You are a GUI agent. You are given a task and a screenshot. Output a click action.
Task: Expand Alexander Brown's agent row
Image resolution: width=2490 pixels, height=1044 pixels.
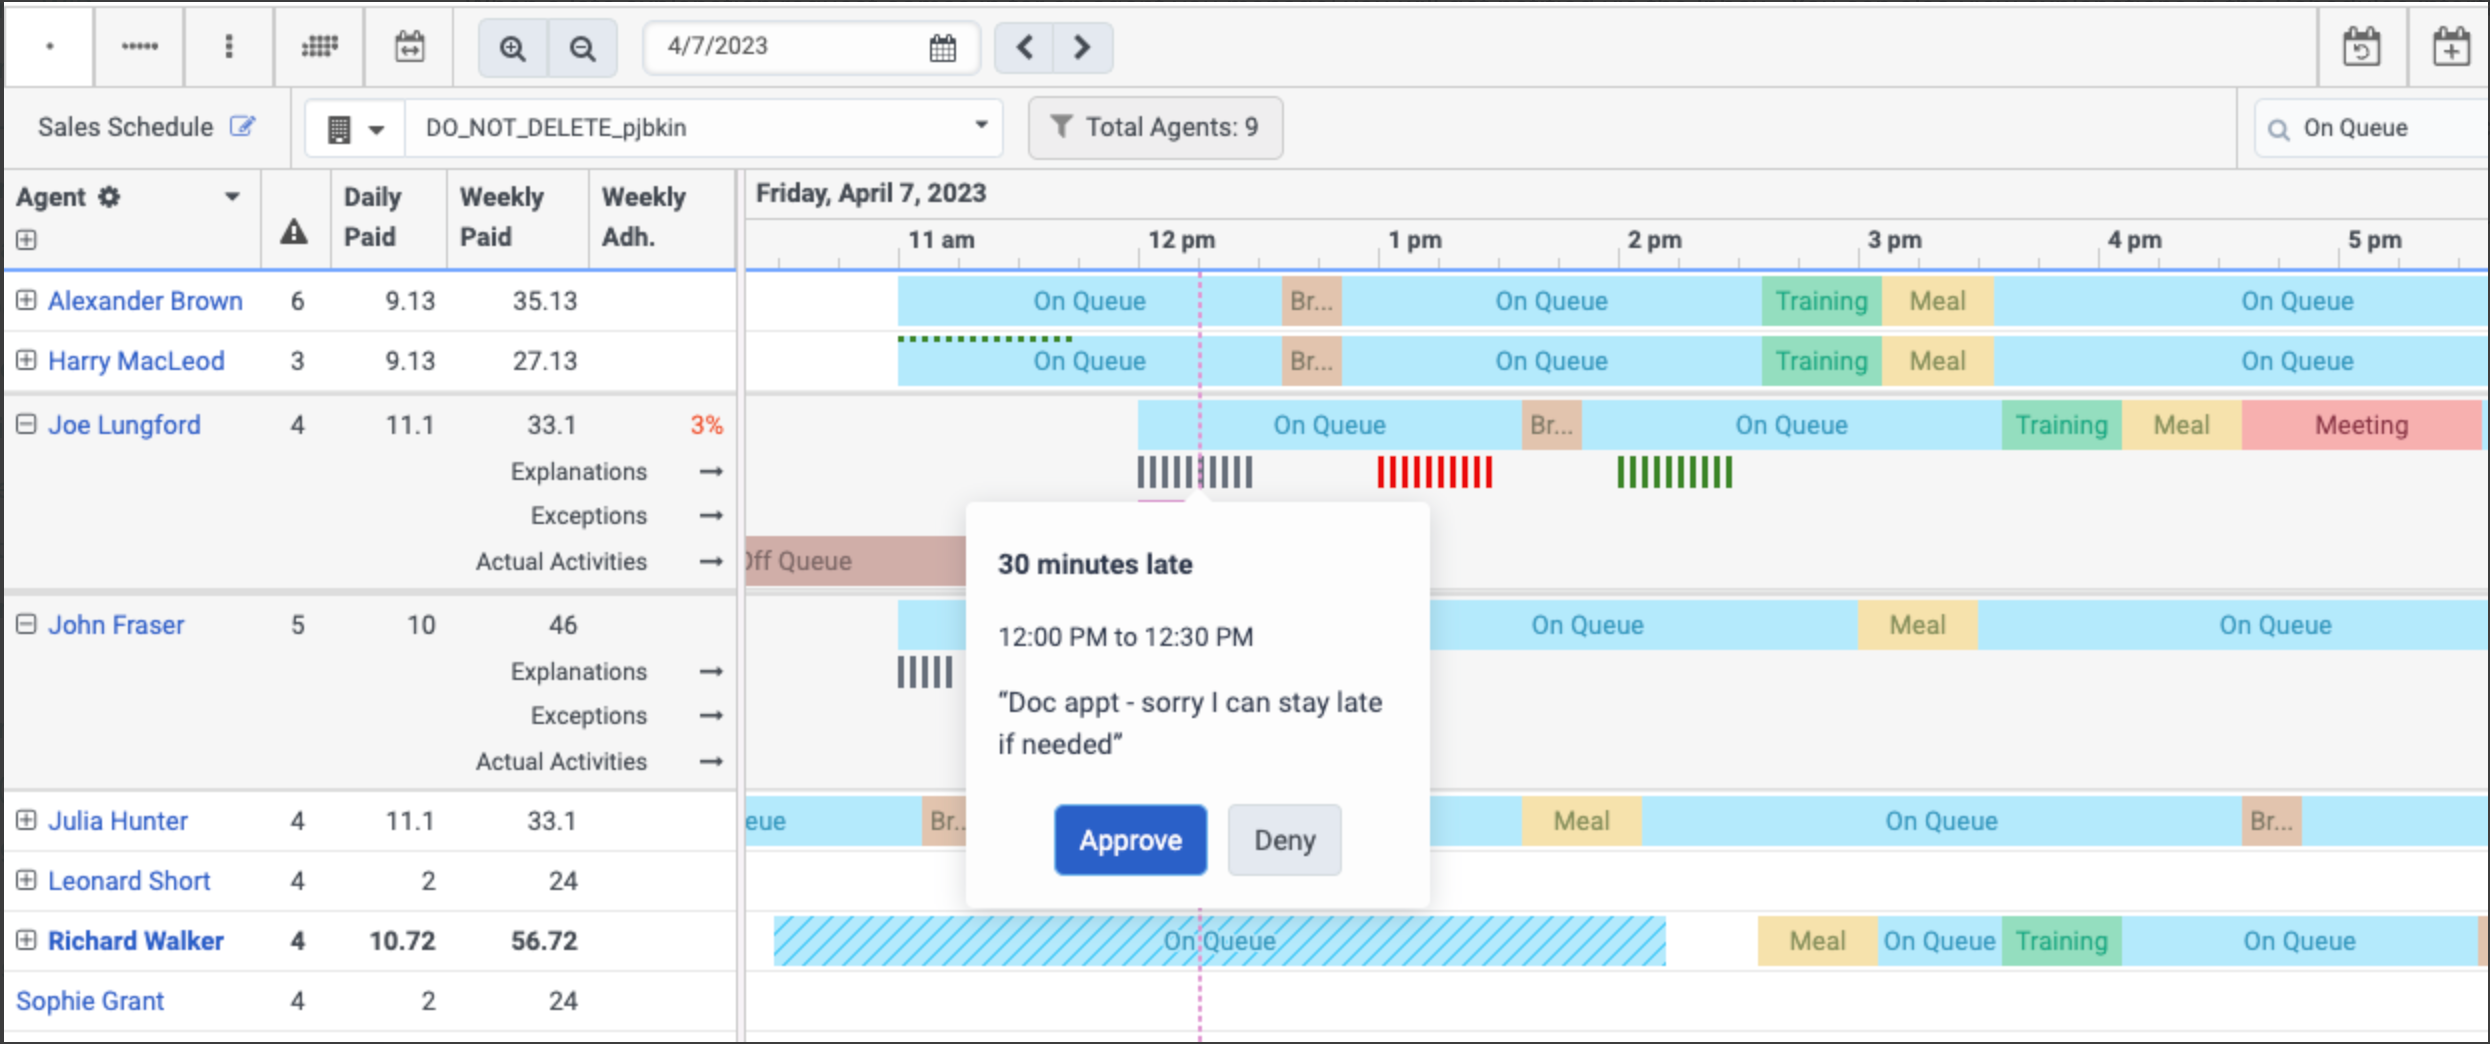click(x=26, y=300)
